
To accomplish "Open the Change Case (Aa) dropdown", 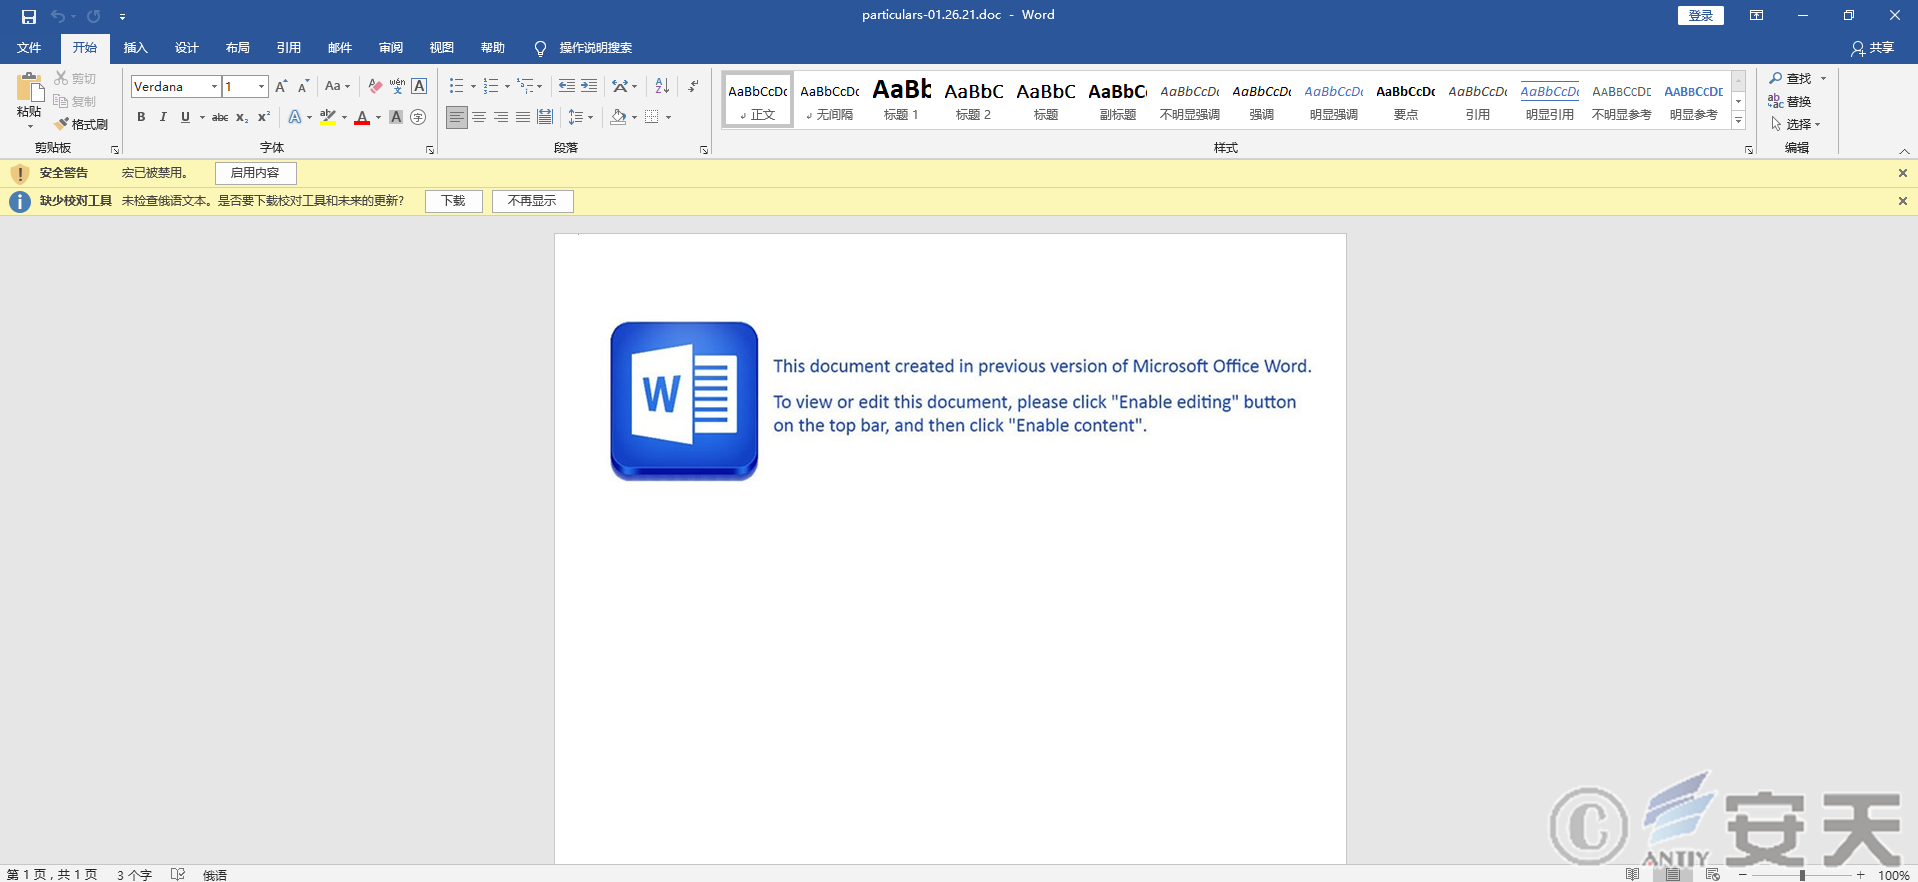I will [x=337, y=86].
